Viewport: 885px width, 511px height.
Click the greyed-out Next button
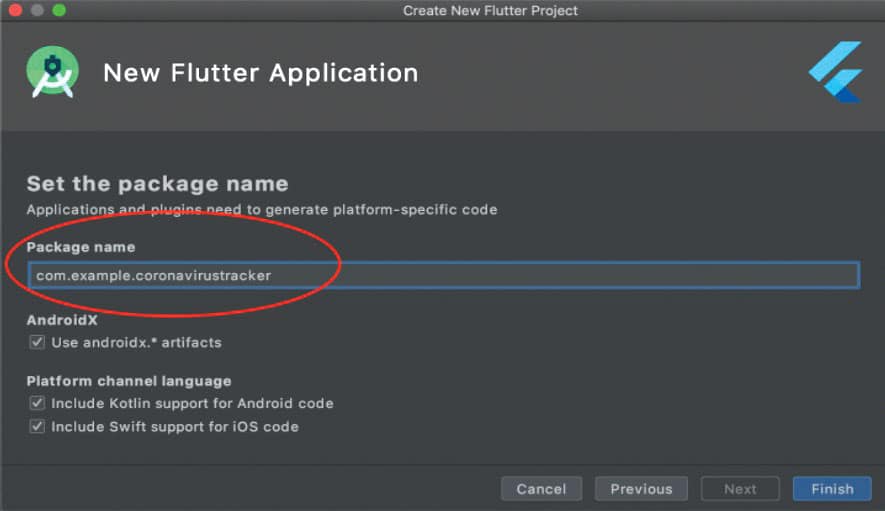coord(740,489)
